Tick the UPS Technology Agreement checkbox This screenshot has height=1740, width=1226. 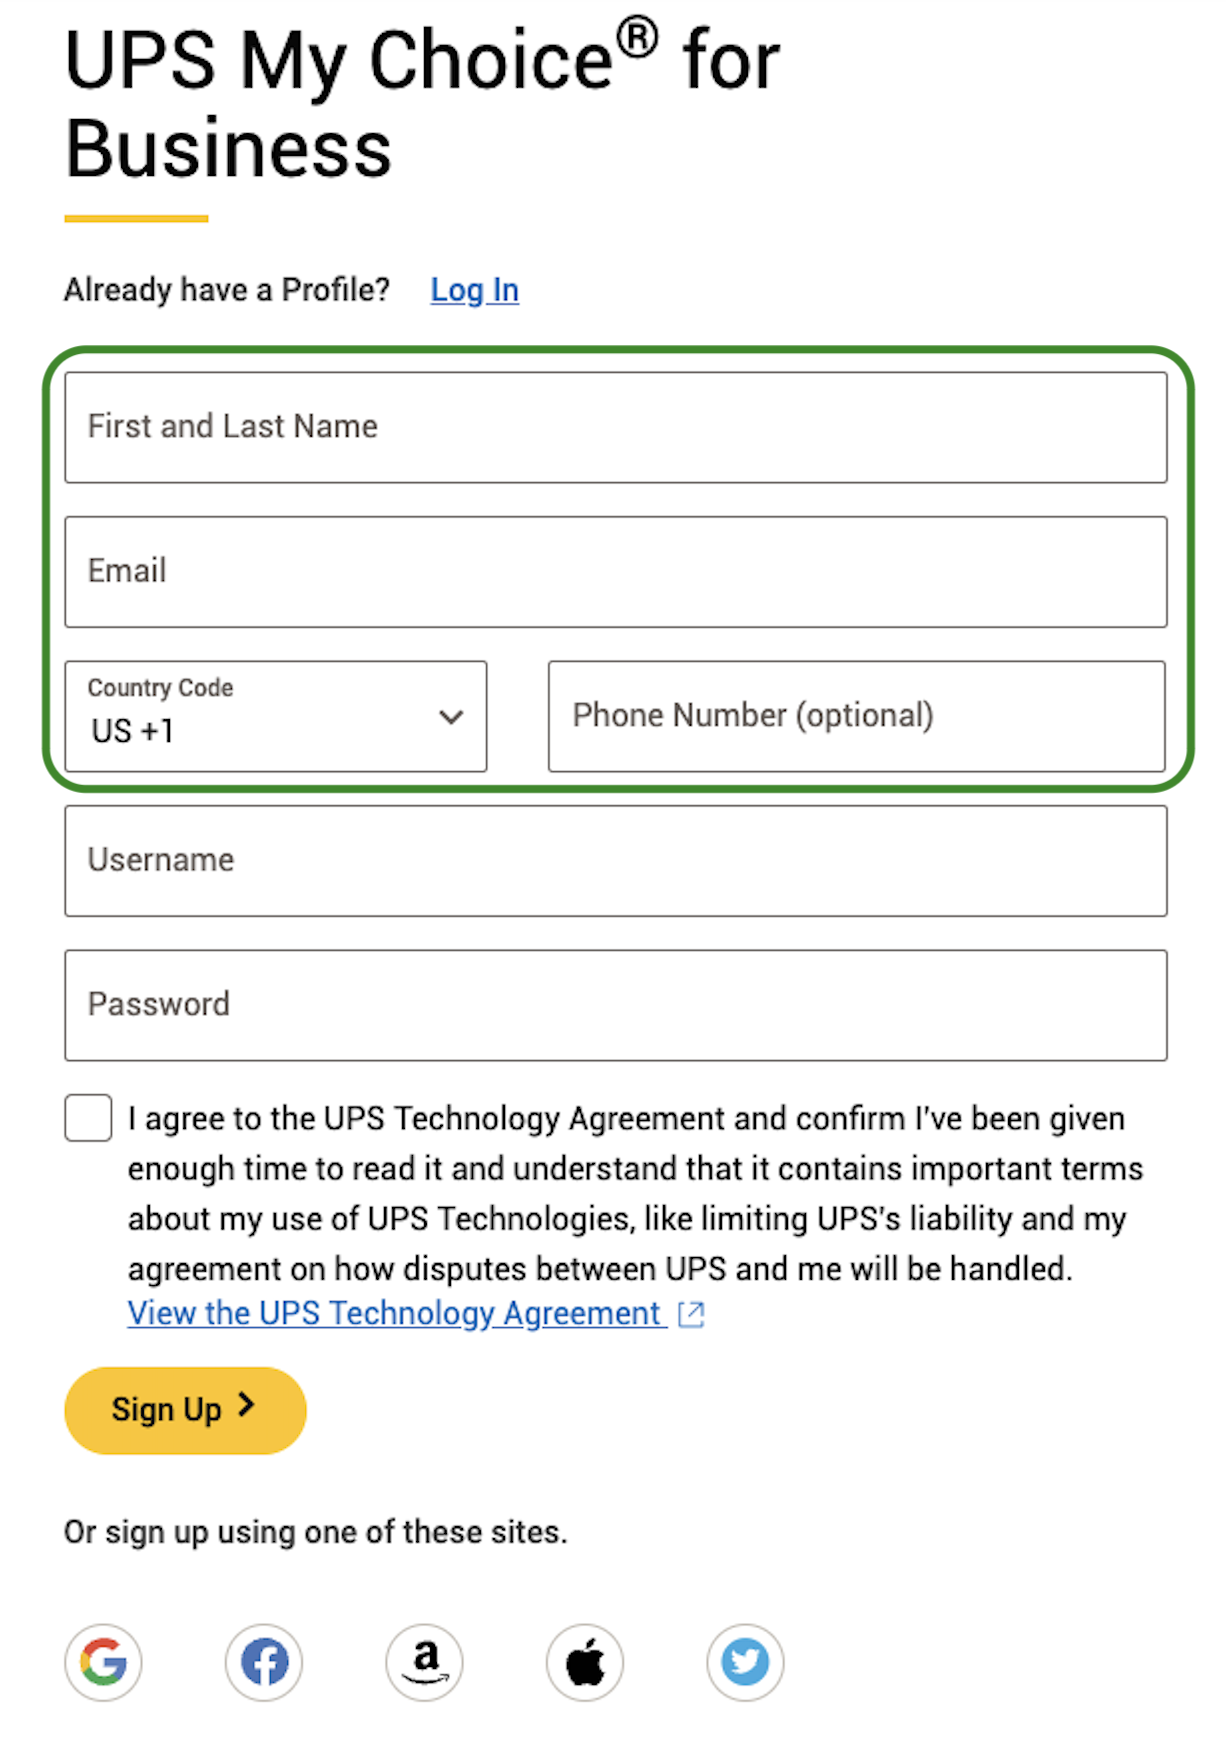(x=88, y=1118)
